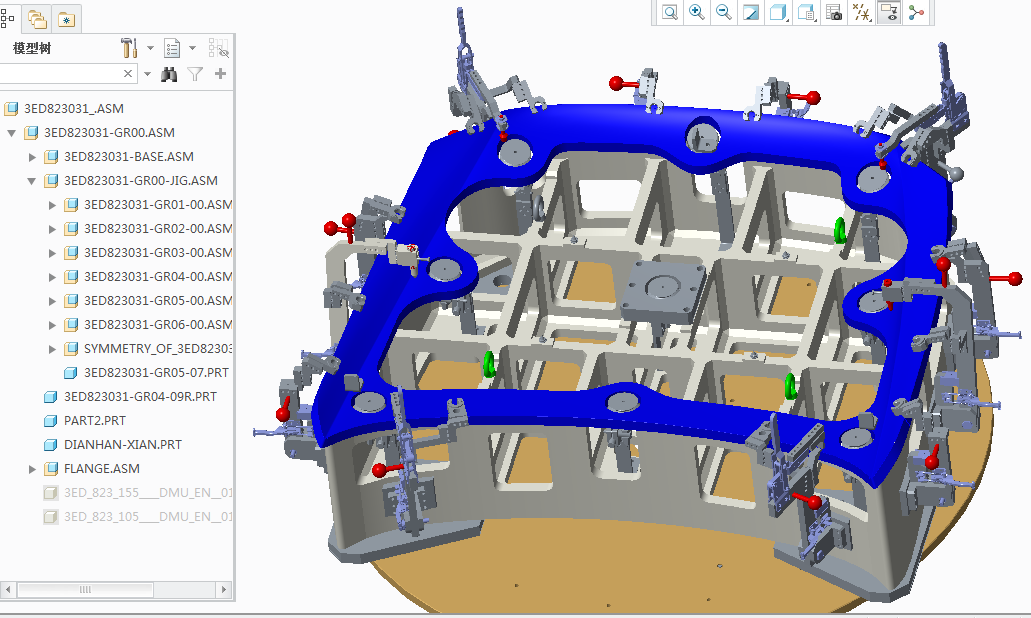Expand the FLANGE.ASM node
Viewport: 1031px width, 618px height.
pos(32,469)
